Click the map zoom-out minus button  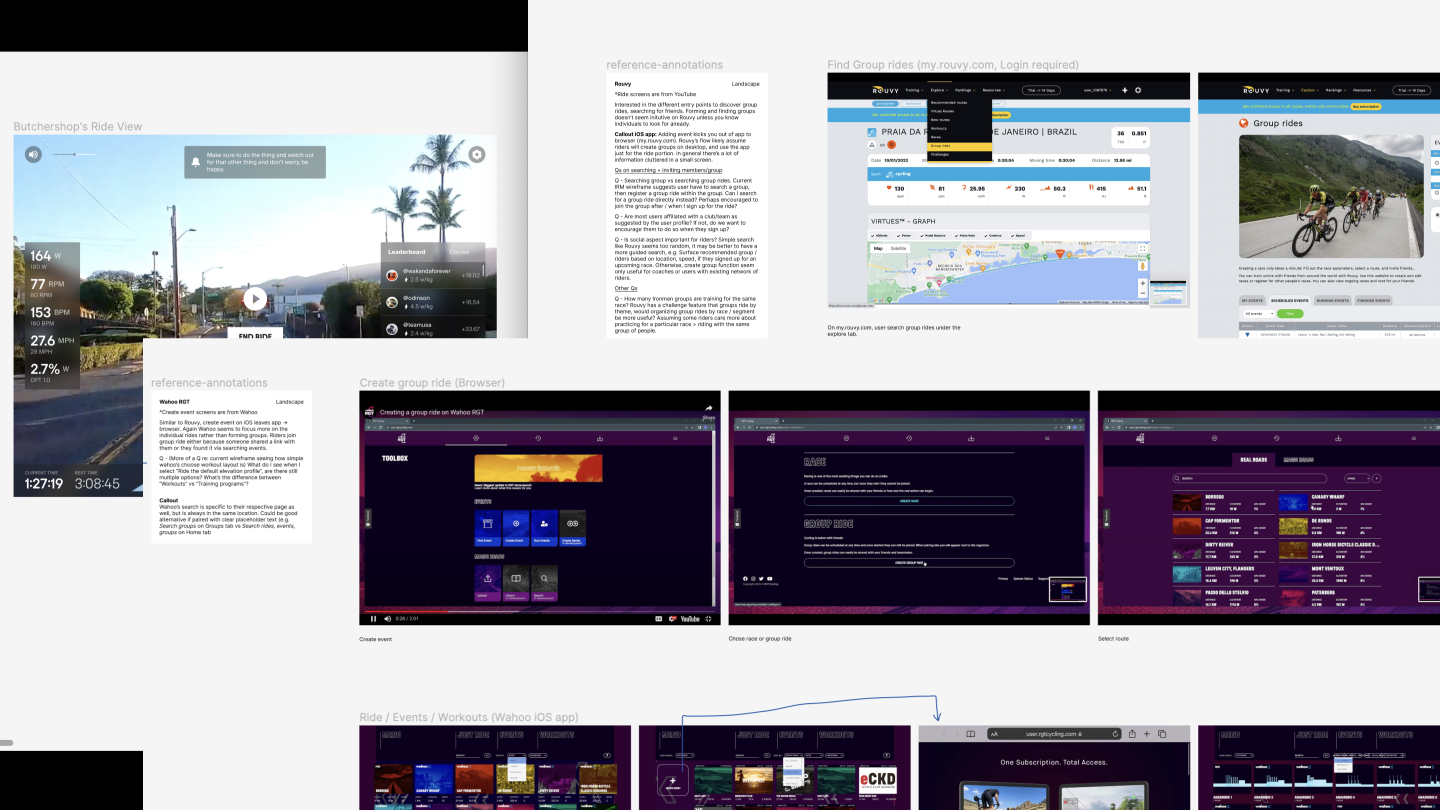pos(1142,293)
